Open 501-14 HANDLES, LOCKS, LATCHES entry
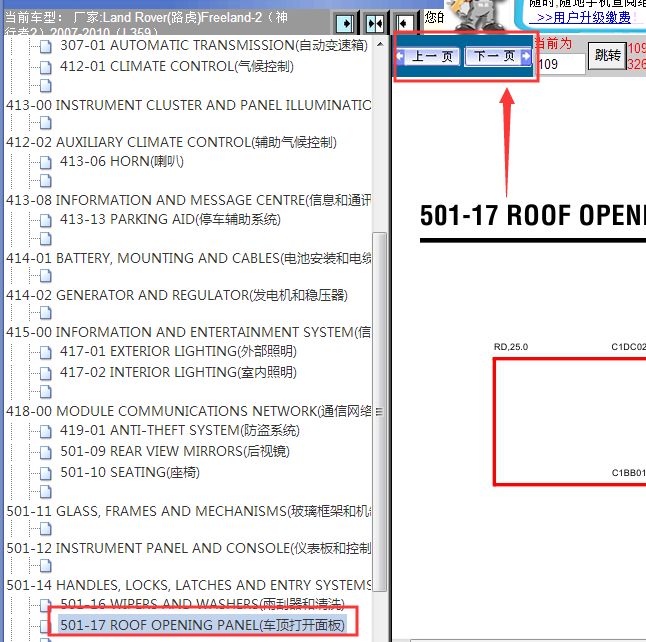Viewport: 646px width, 642px height. pos(188,586)
